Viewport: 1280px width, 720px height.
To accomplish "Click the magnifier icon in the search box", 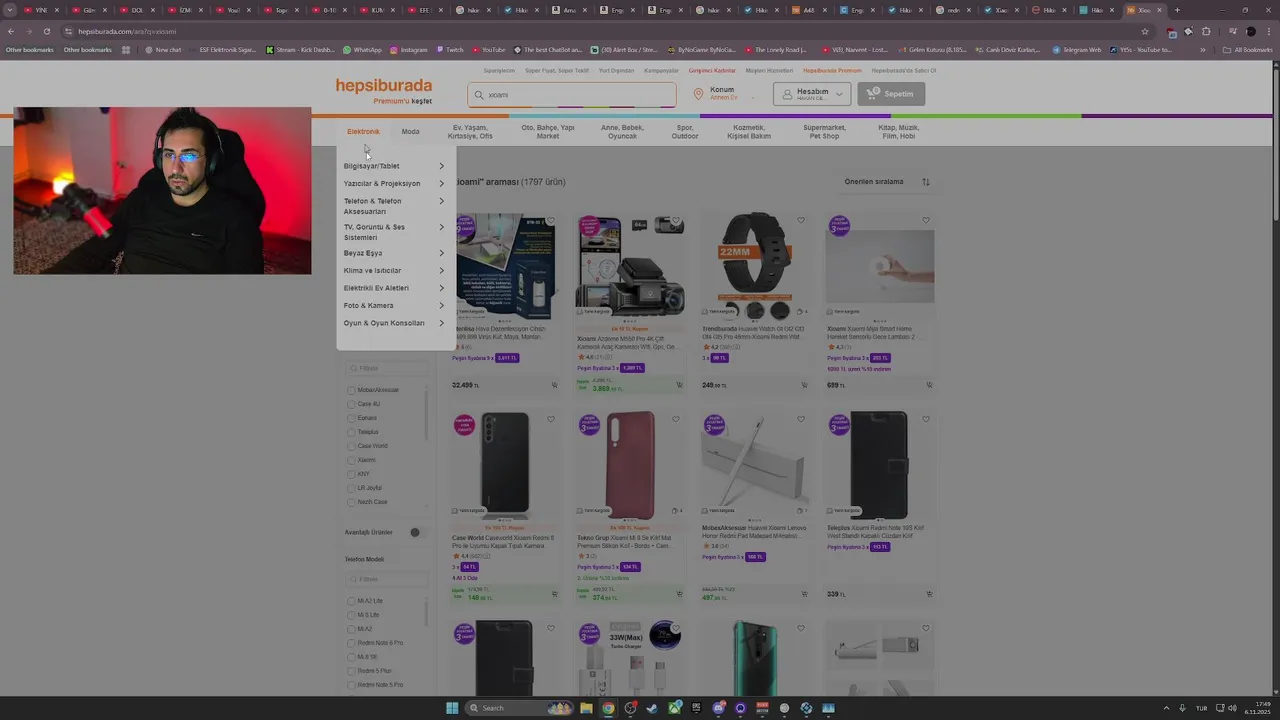I will tap(479, 95).
